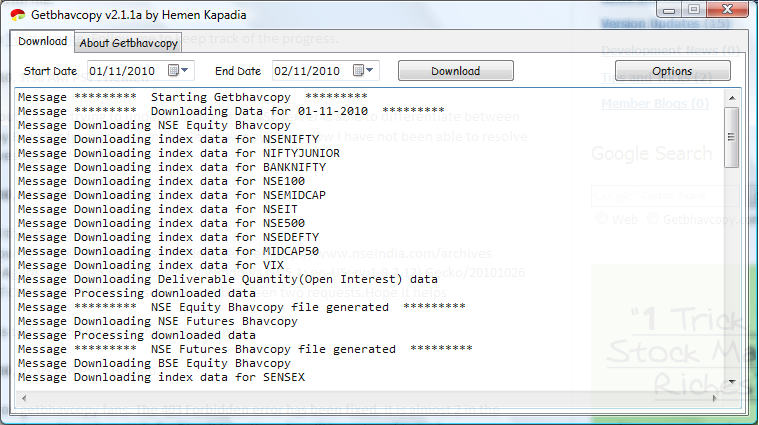759x425 pixels.
Task: Select the Download tab
Action: pos(43,41)
